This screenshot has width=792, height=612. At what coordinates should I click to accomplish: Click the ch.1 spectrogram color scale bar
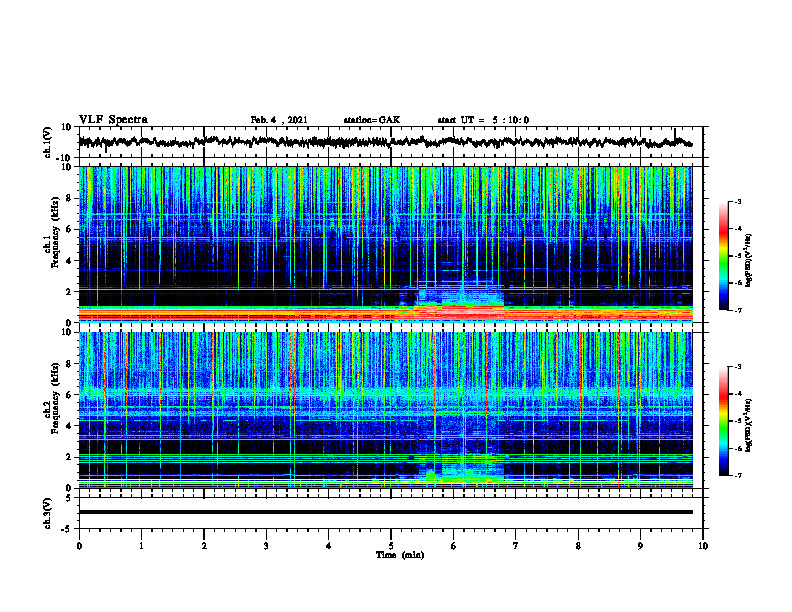[723, 256]
